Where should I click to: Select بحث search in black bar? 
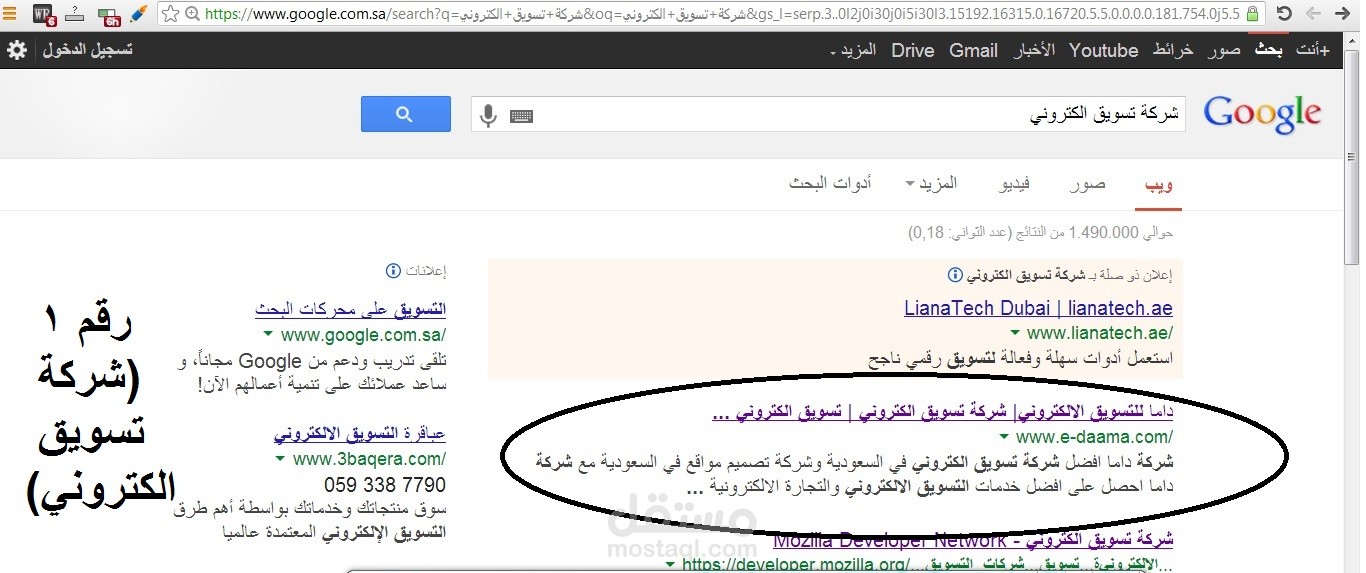(x=1269, y=50)
